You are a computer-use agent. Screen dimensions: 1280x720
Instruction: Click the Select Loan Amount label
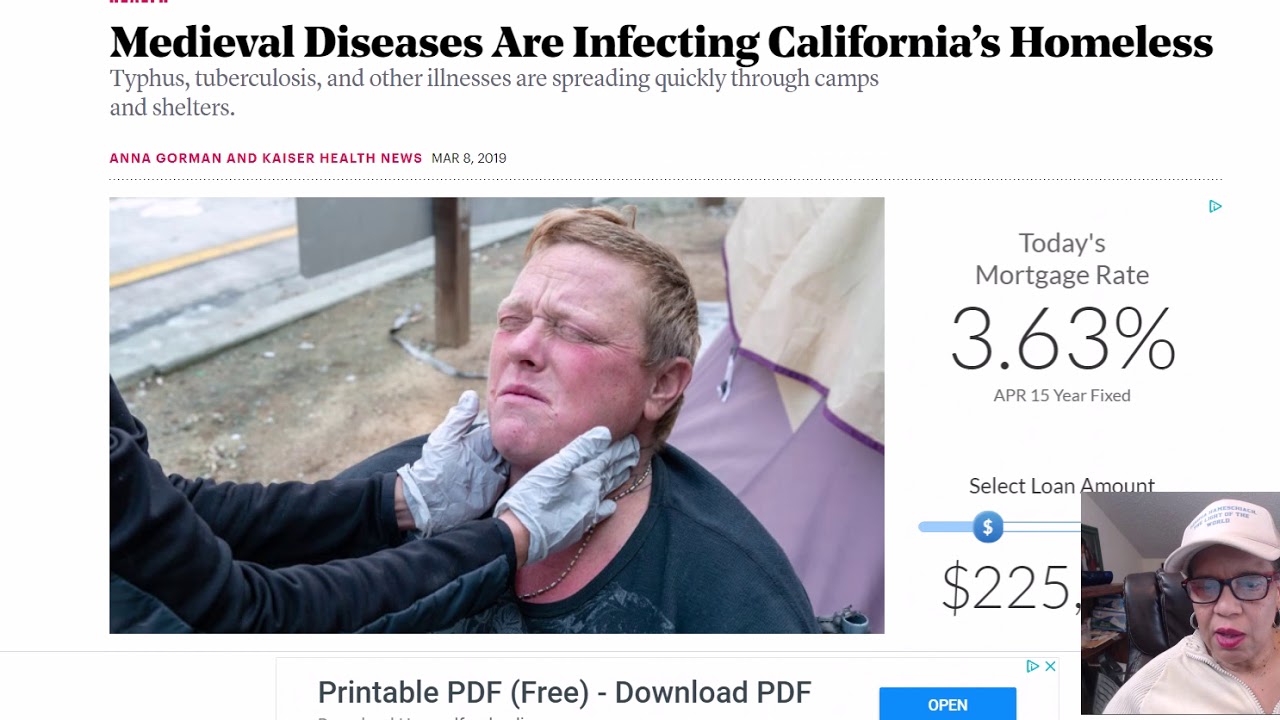click(1061, 486)
